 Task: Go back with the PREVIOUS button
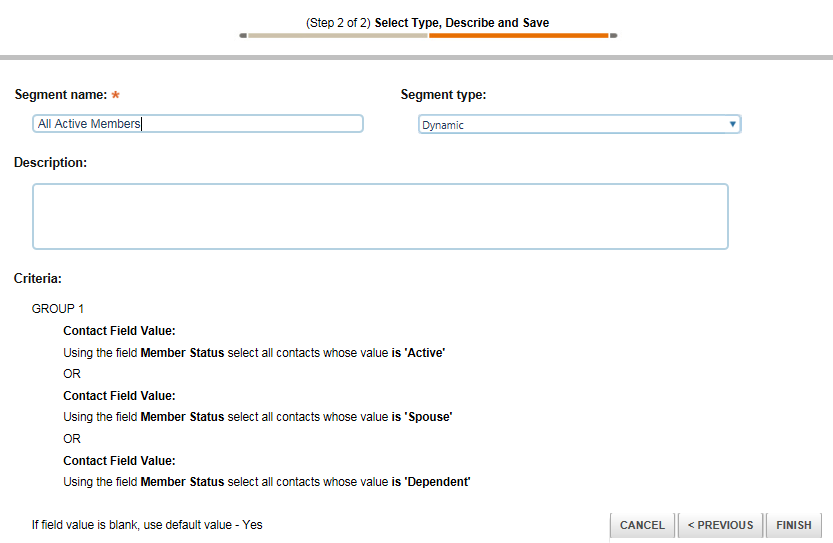720,525
